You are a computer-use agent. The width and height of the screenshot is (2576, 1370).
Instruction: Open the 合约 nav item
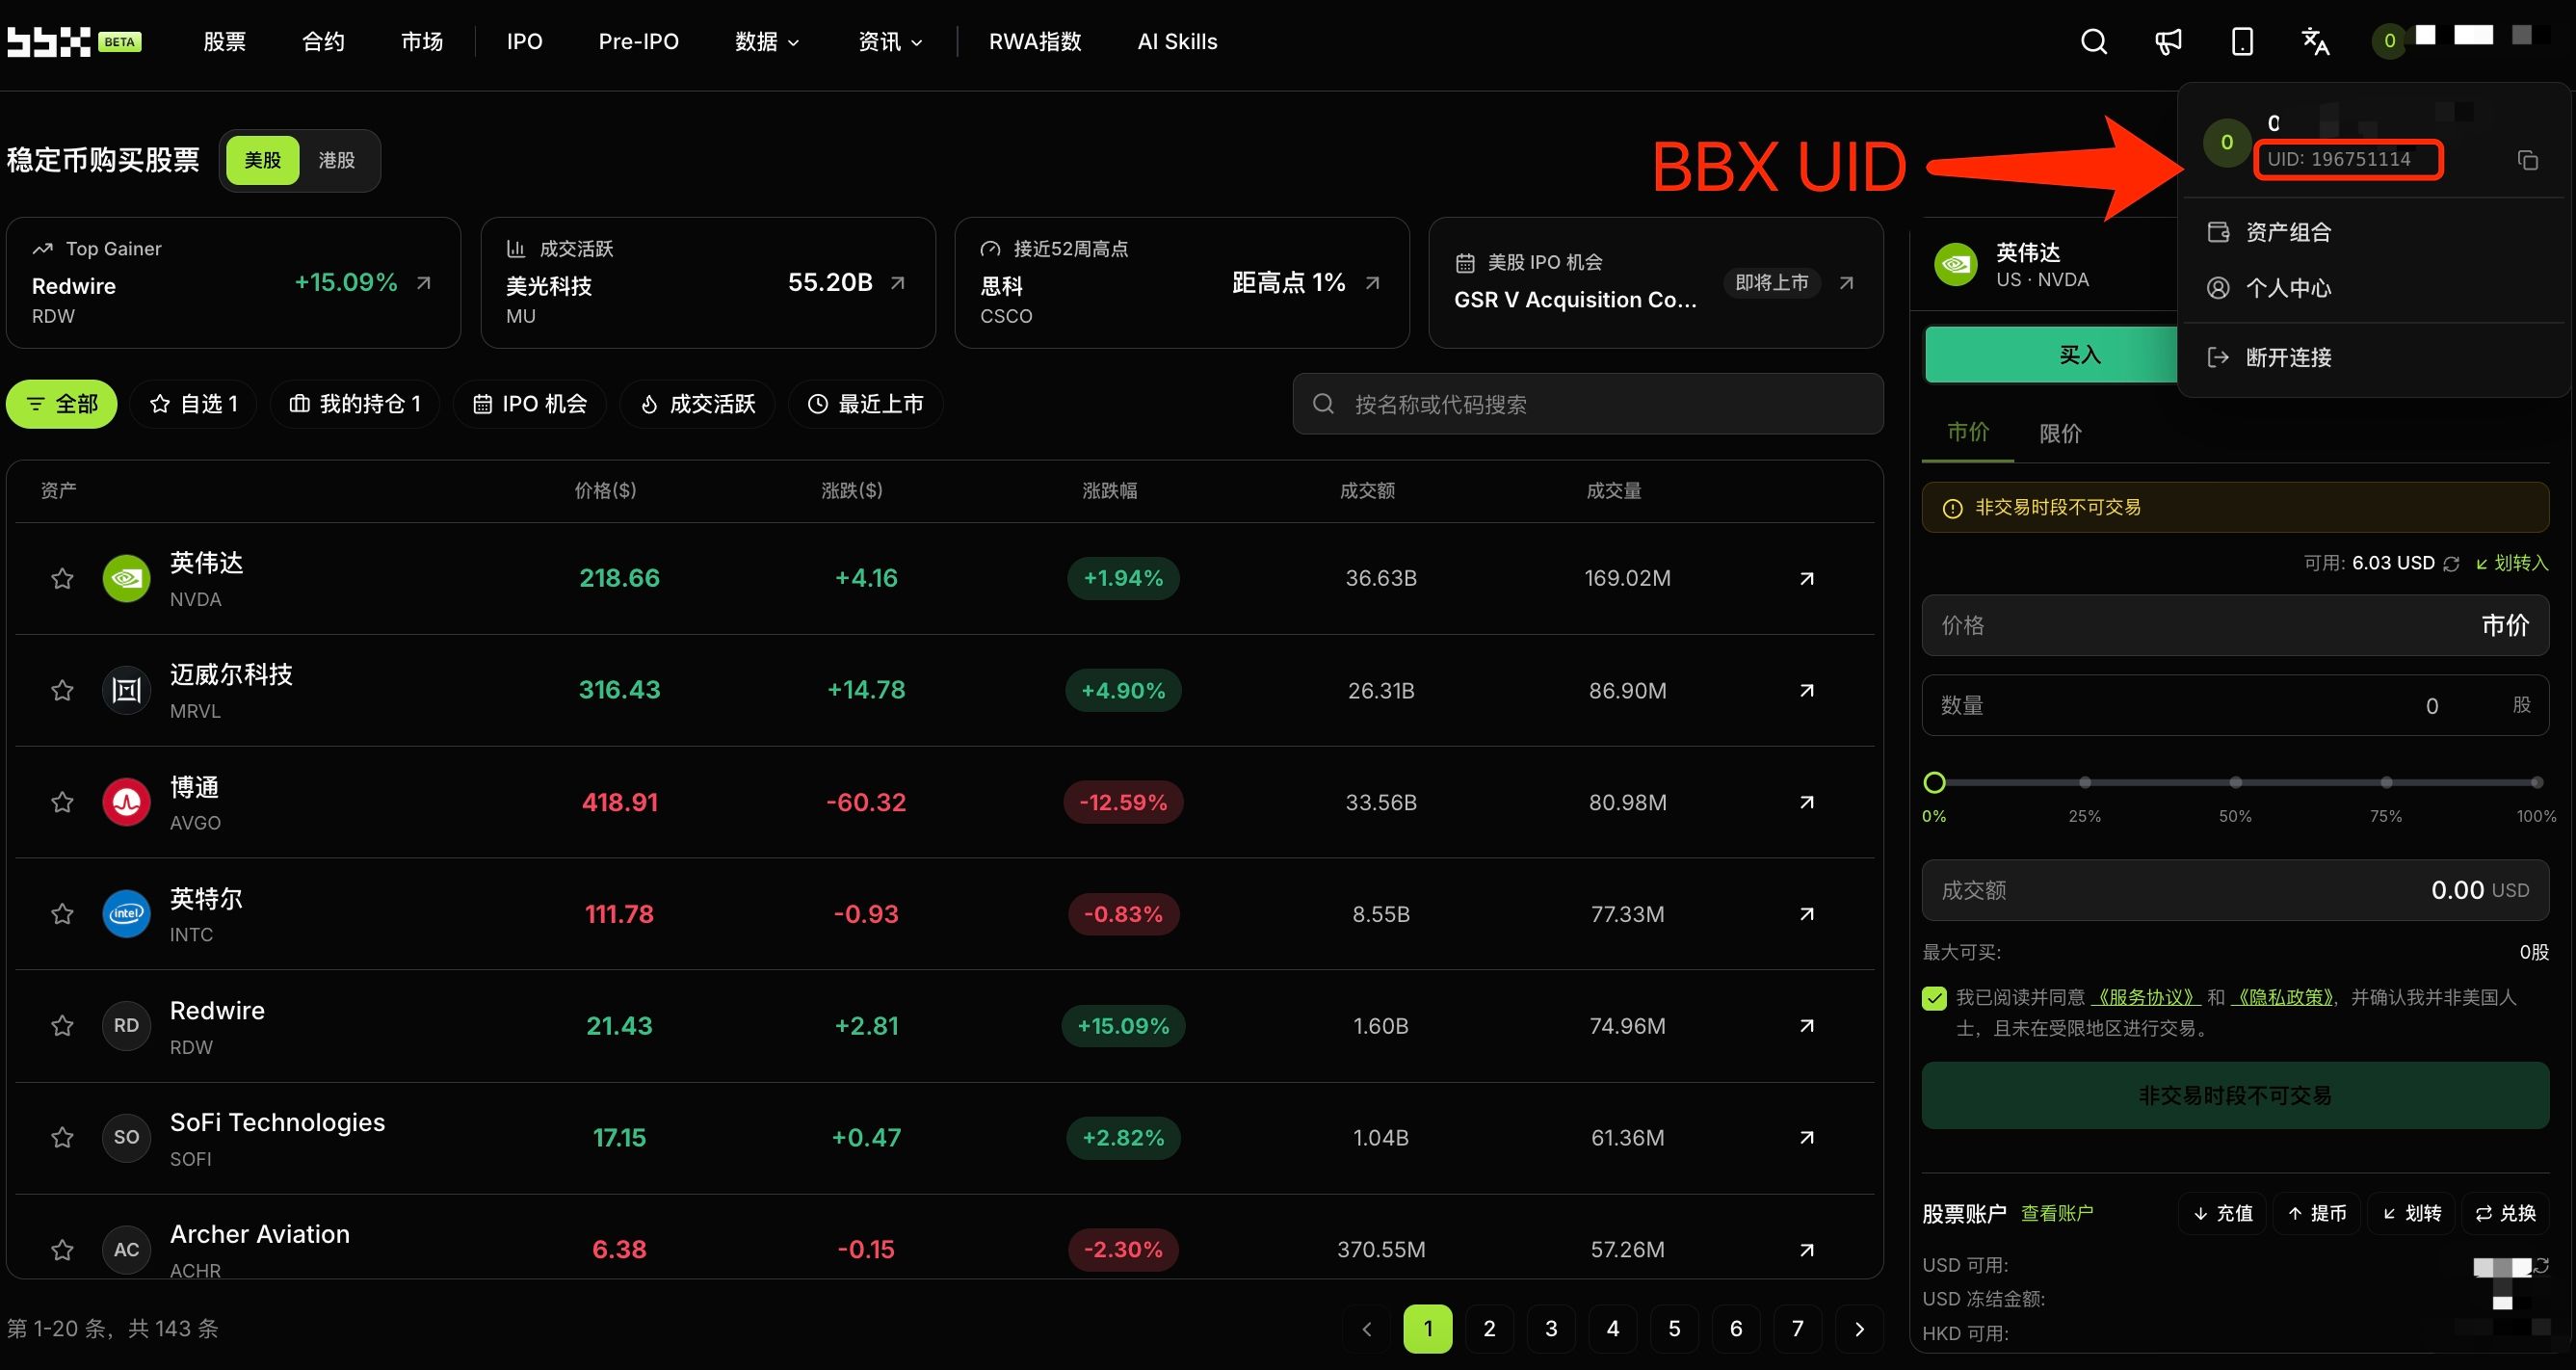323,41
